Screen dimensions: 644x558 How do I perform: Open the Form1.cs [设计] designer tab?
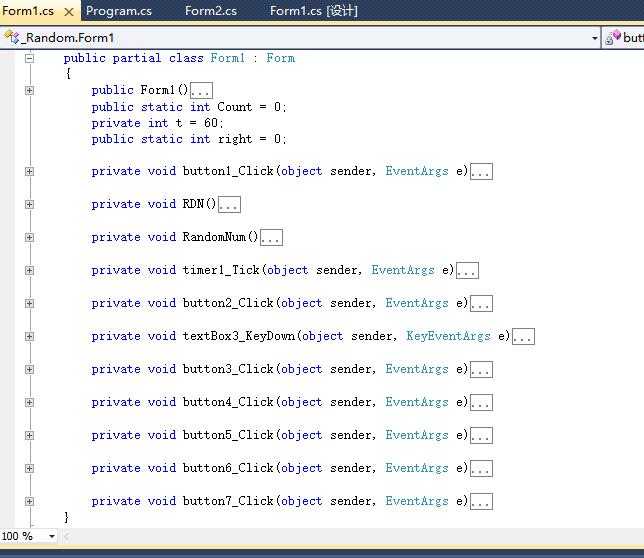[x=313, y=11]
